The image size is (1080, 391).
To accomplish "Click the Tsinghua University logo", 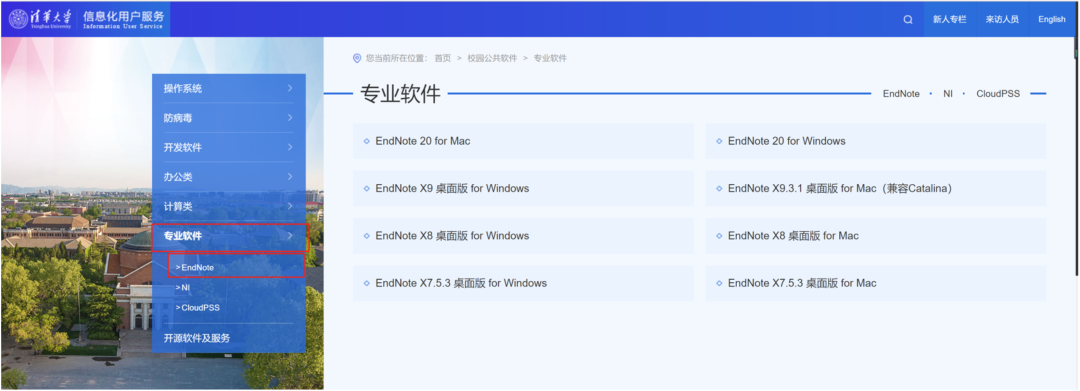I will pos(40,19).
